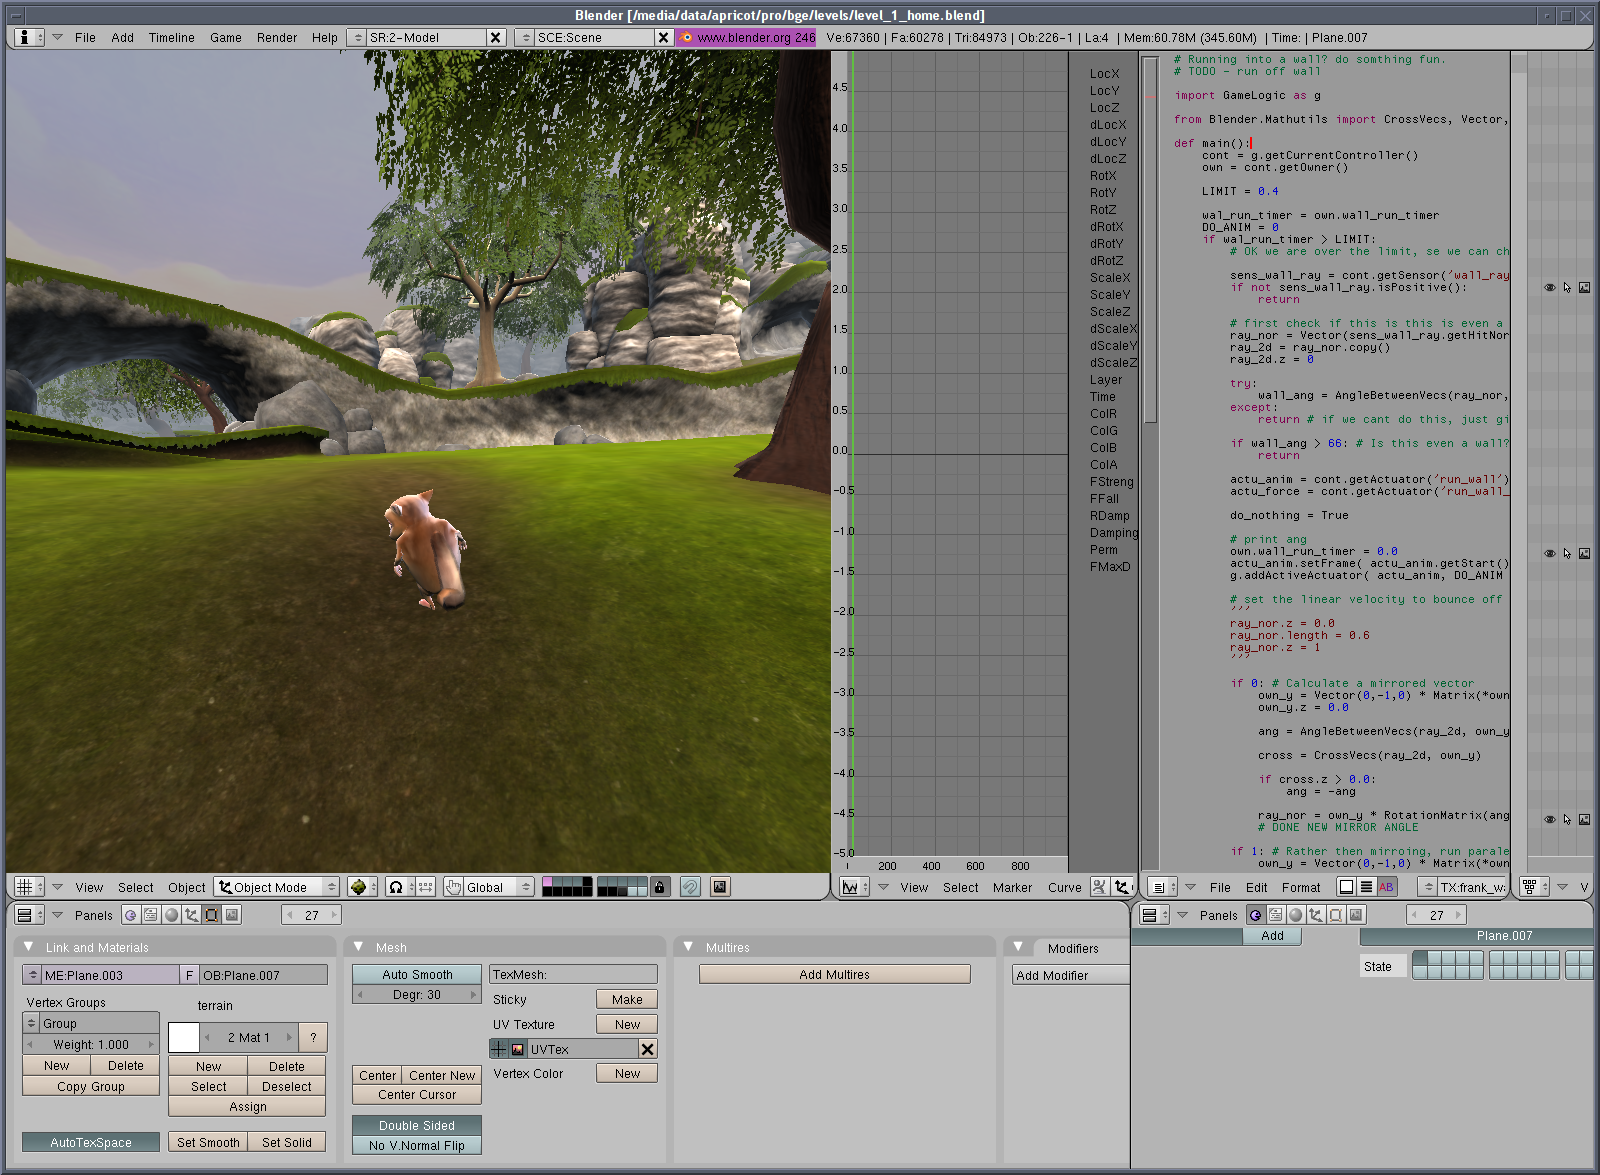Select Logic context in right Panels header
The image size is (1600, 1175).
(x=1255, y=915)
